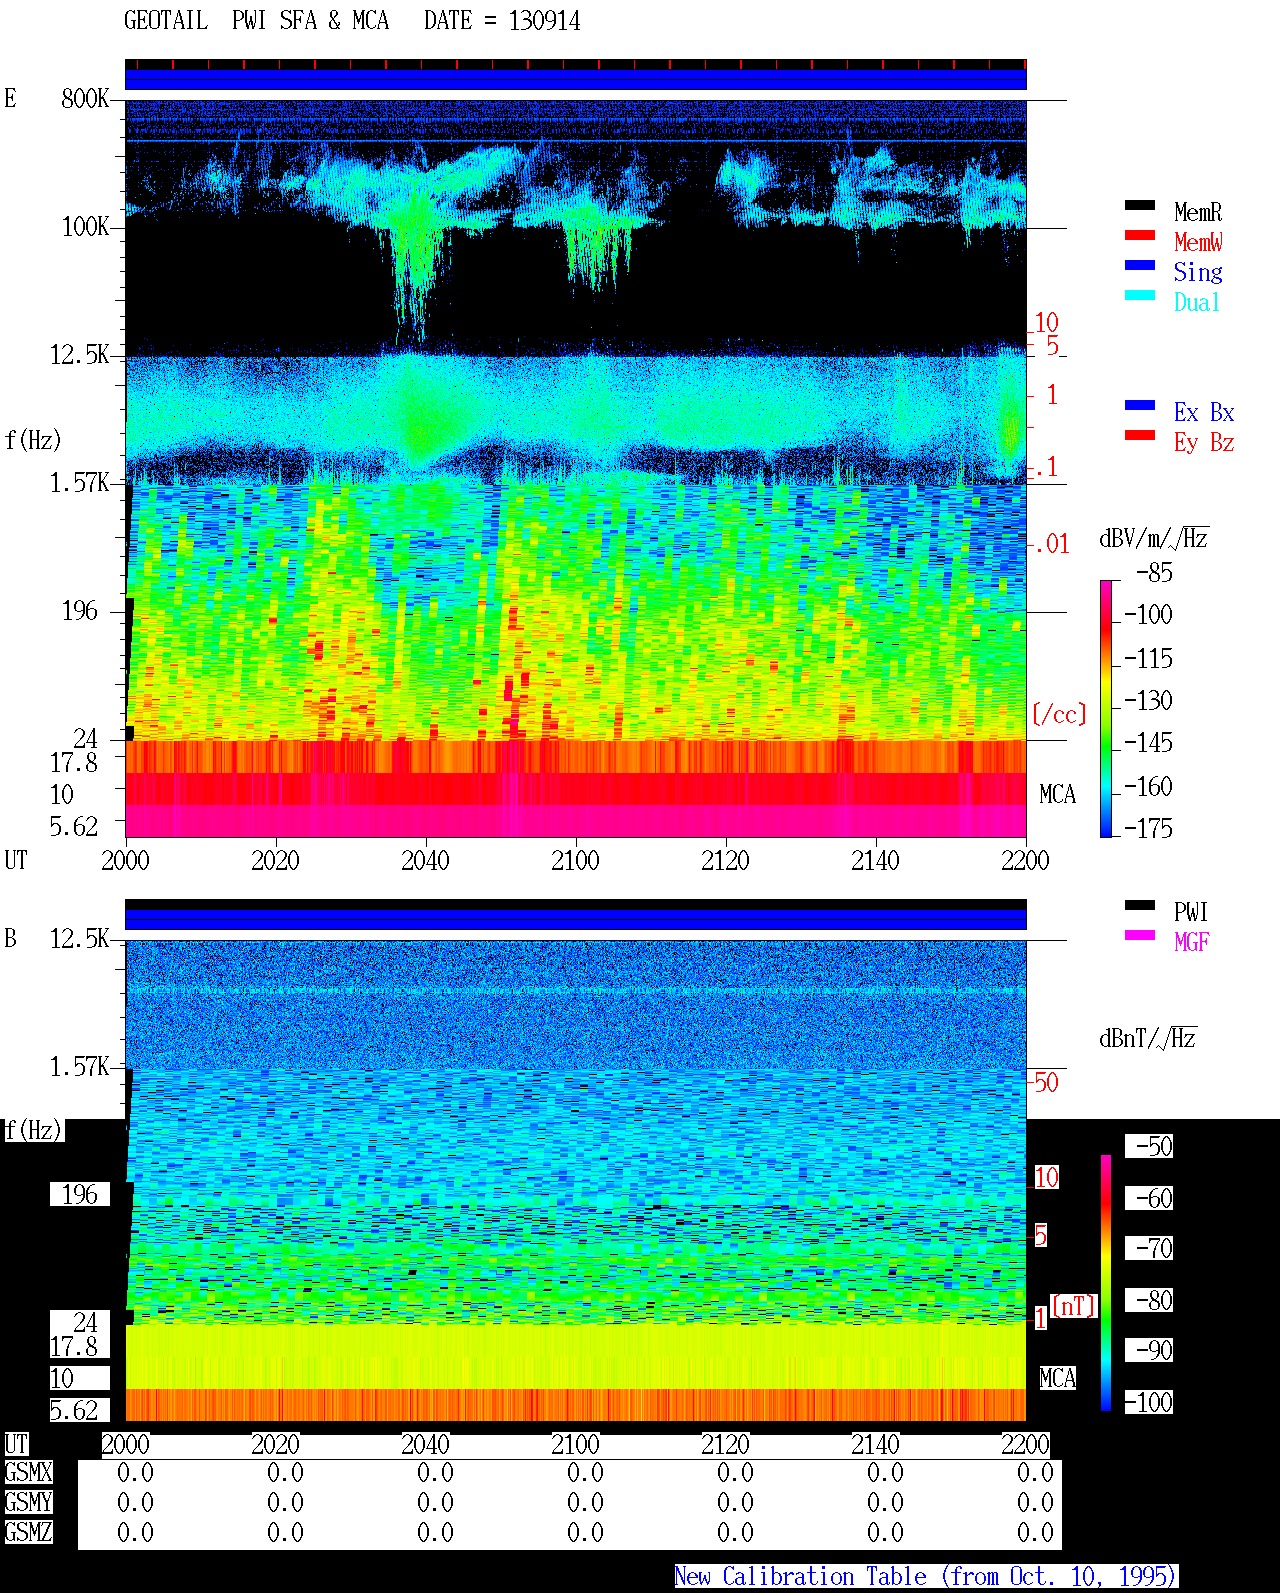
Task: Click the red .01 density scale label
Action: [1051, 545]
